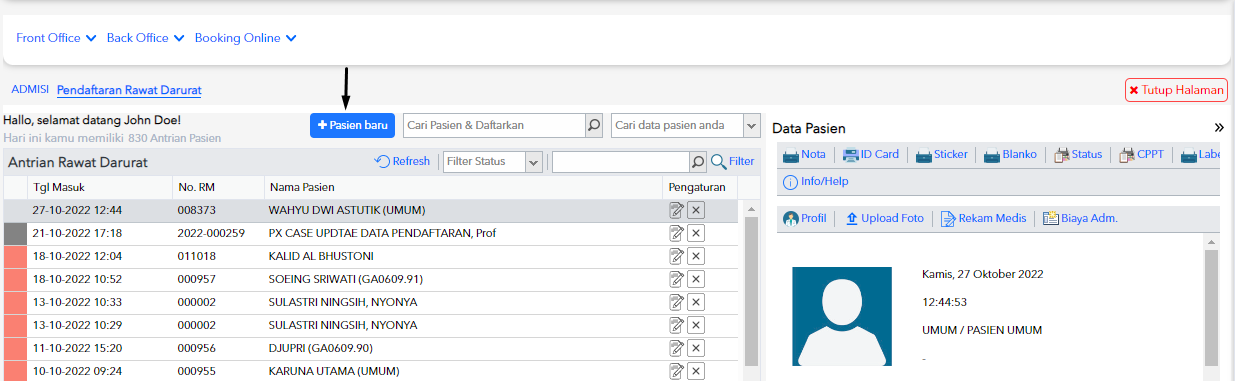
Task: Click the search icon beside Cari Pasien field
Action: pyautogui.click(x=594, y=125)
